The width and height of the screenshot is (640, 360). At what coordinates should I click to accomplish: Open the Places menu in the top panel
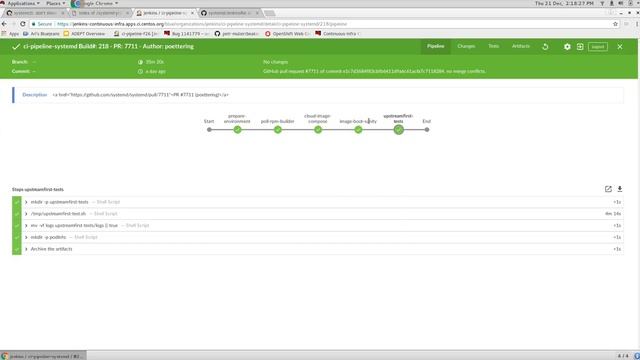click(x=55, y=3)
